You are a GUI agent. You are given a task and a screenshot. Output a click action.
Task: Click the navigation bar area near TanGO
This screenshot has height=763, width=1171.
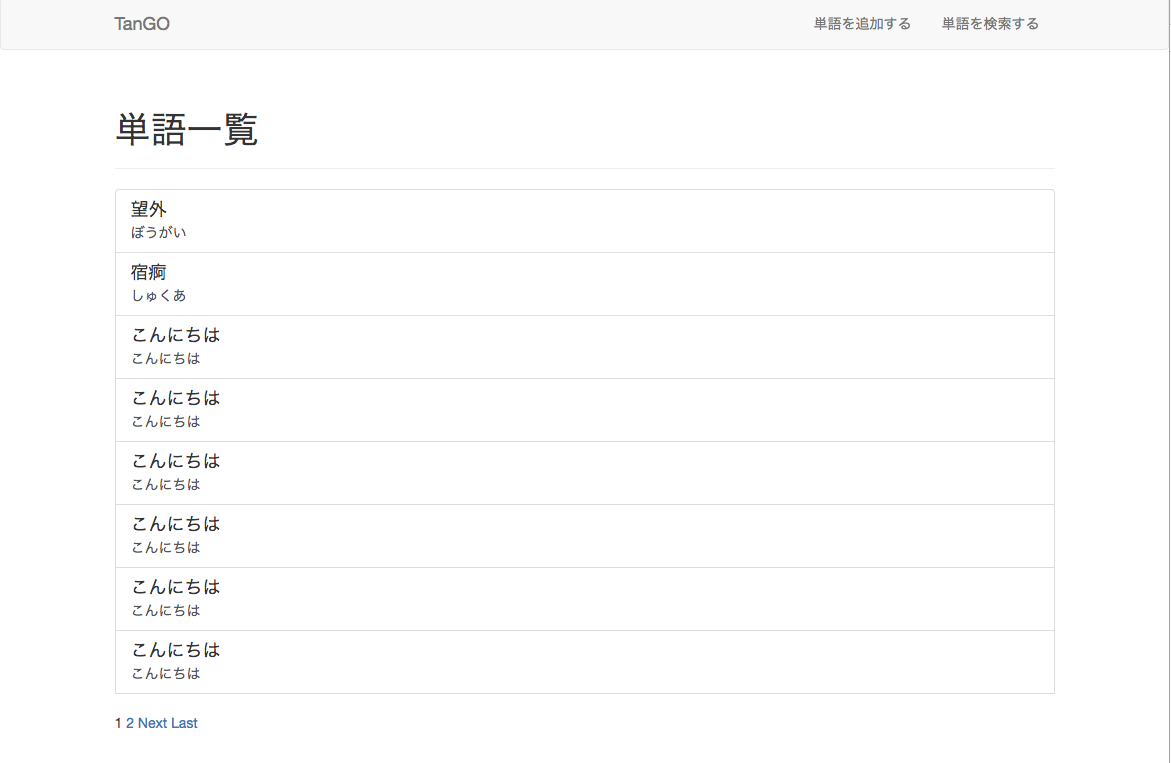(500, 24)
